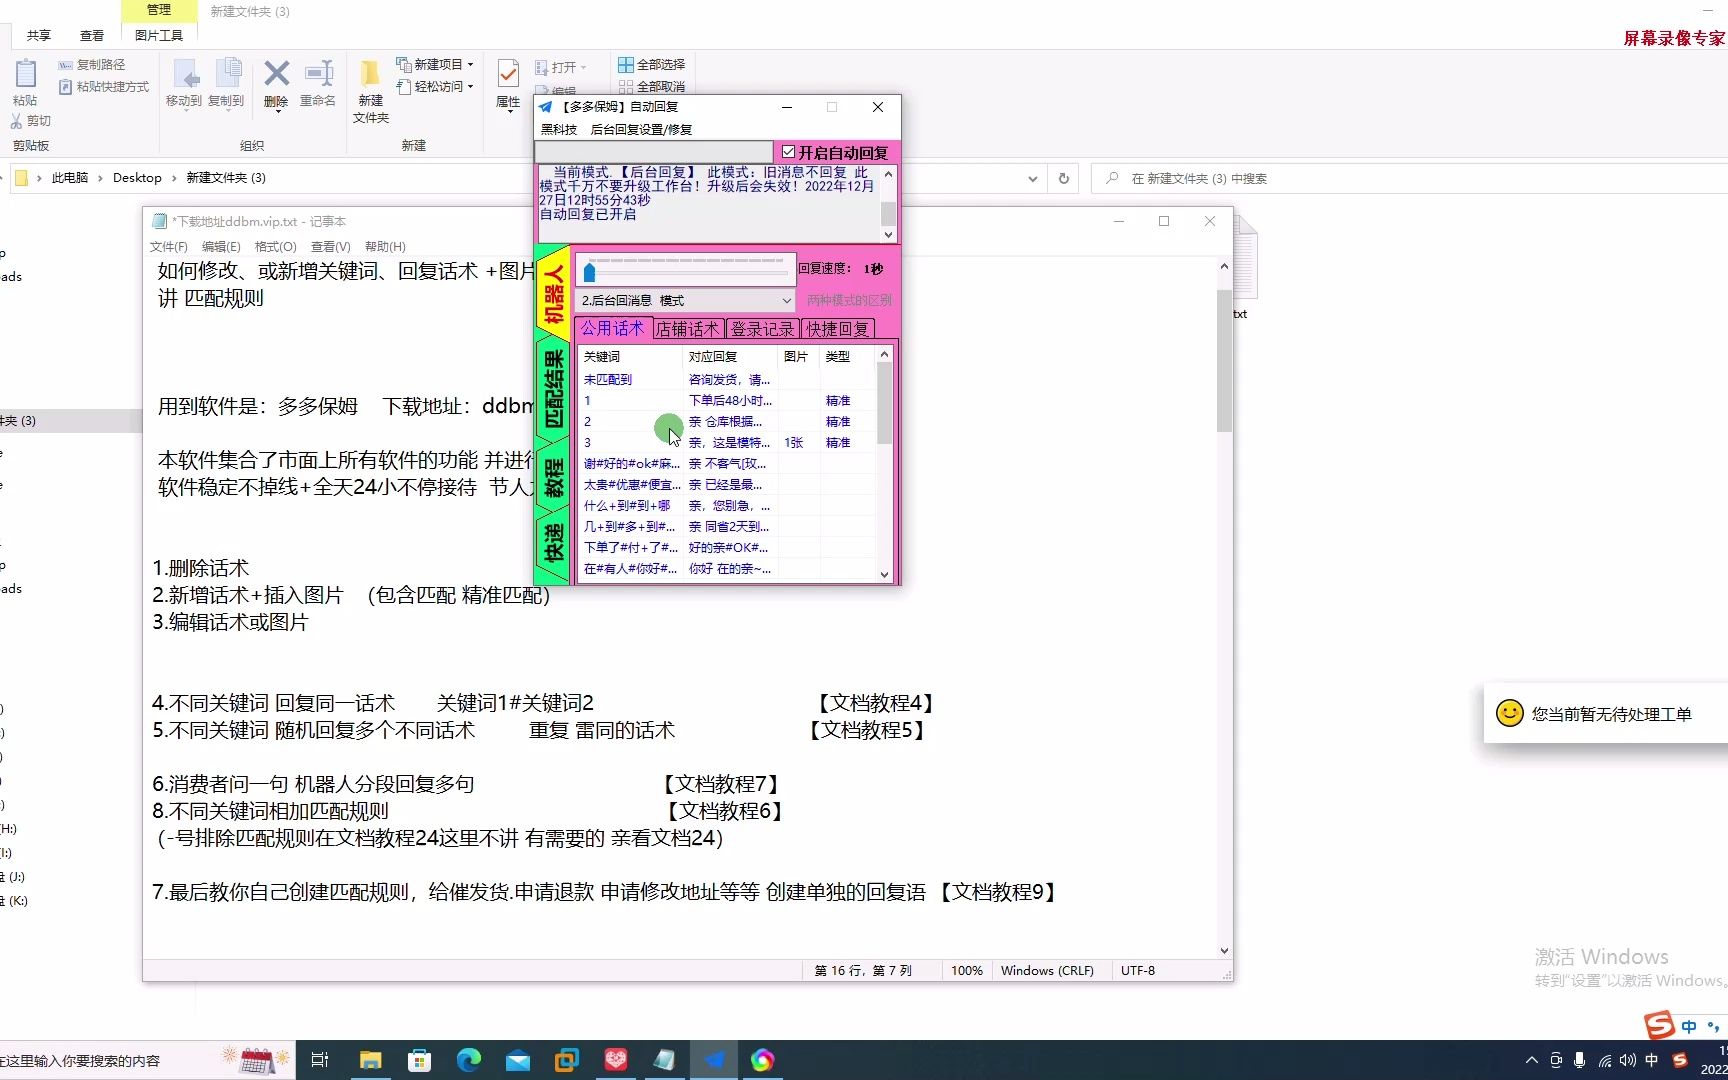Toggle 开启自动回复 checkbox
Screen dimensions: 1728x1080
[789, 152]
